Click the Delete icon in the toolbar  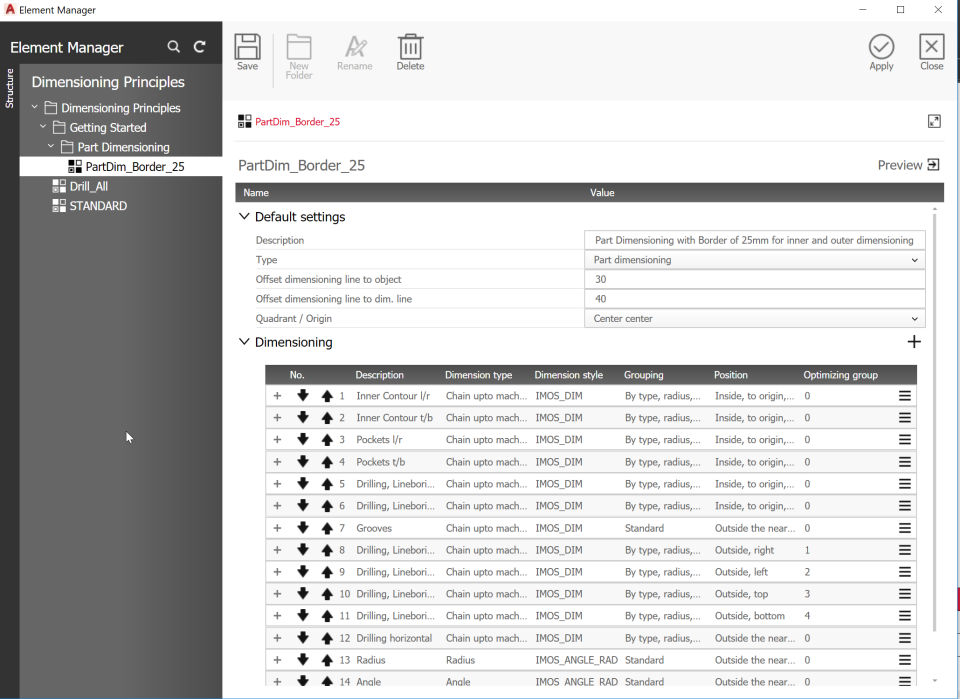click(410, 50)
